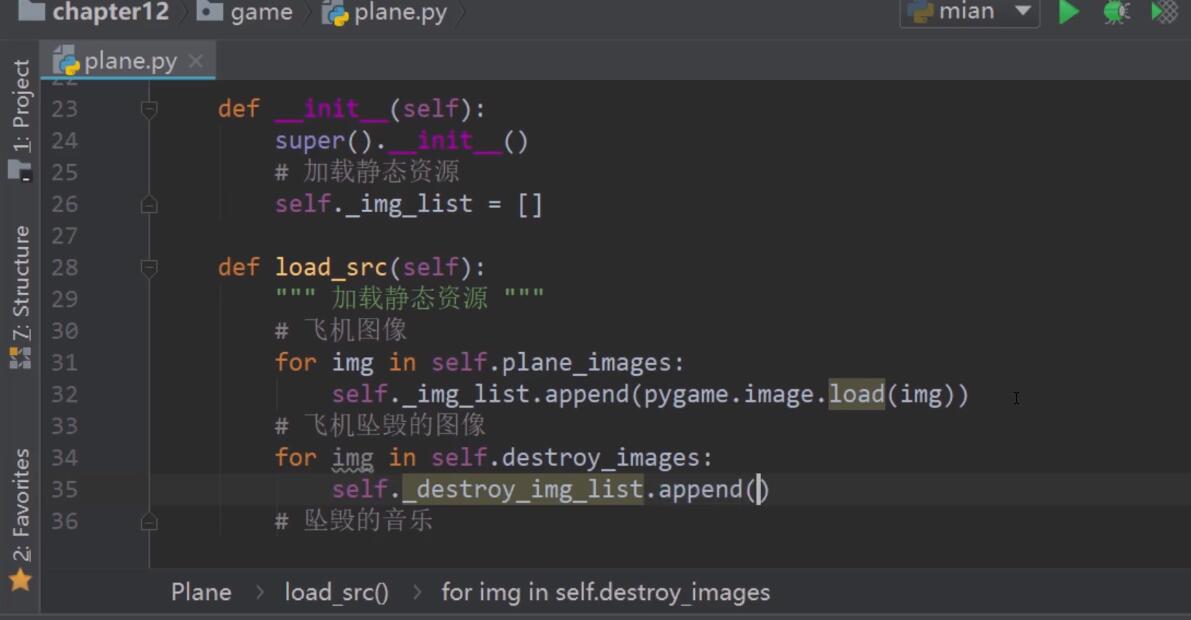Open the mian run configuration dropdown

pyautogui.click(x=969, y=12)
